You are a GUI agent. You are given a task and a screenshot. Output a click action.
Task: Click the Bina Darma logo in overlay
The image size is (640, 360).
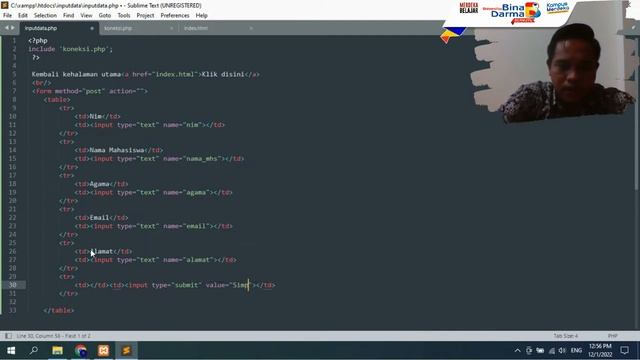(513, 12)
